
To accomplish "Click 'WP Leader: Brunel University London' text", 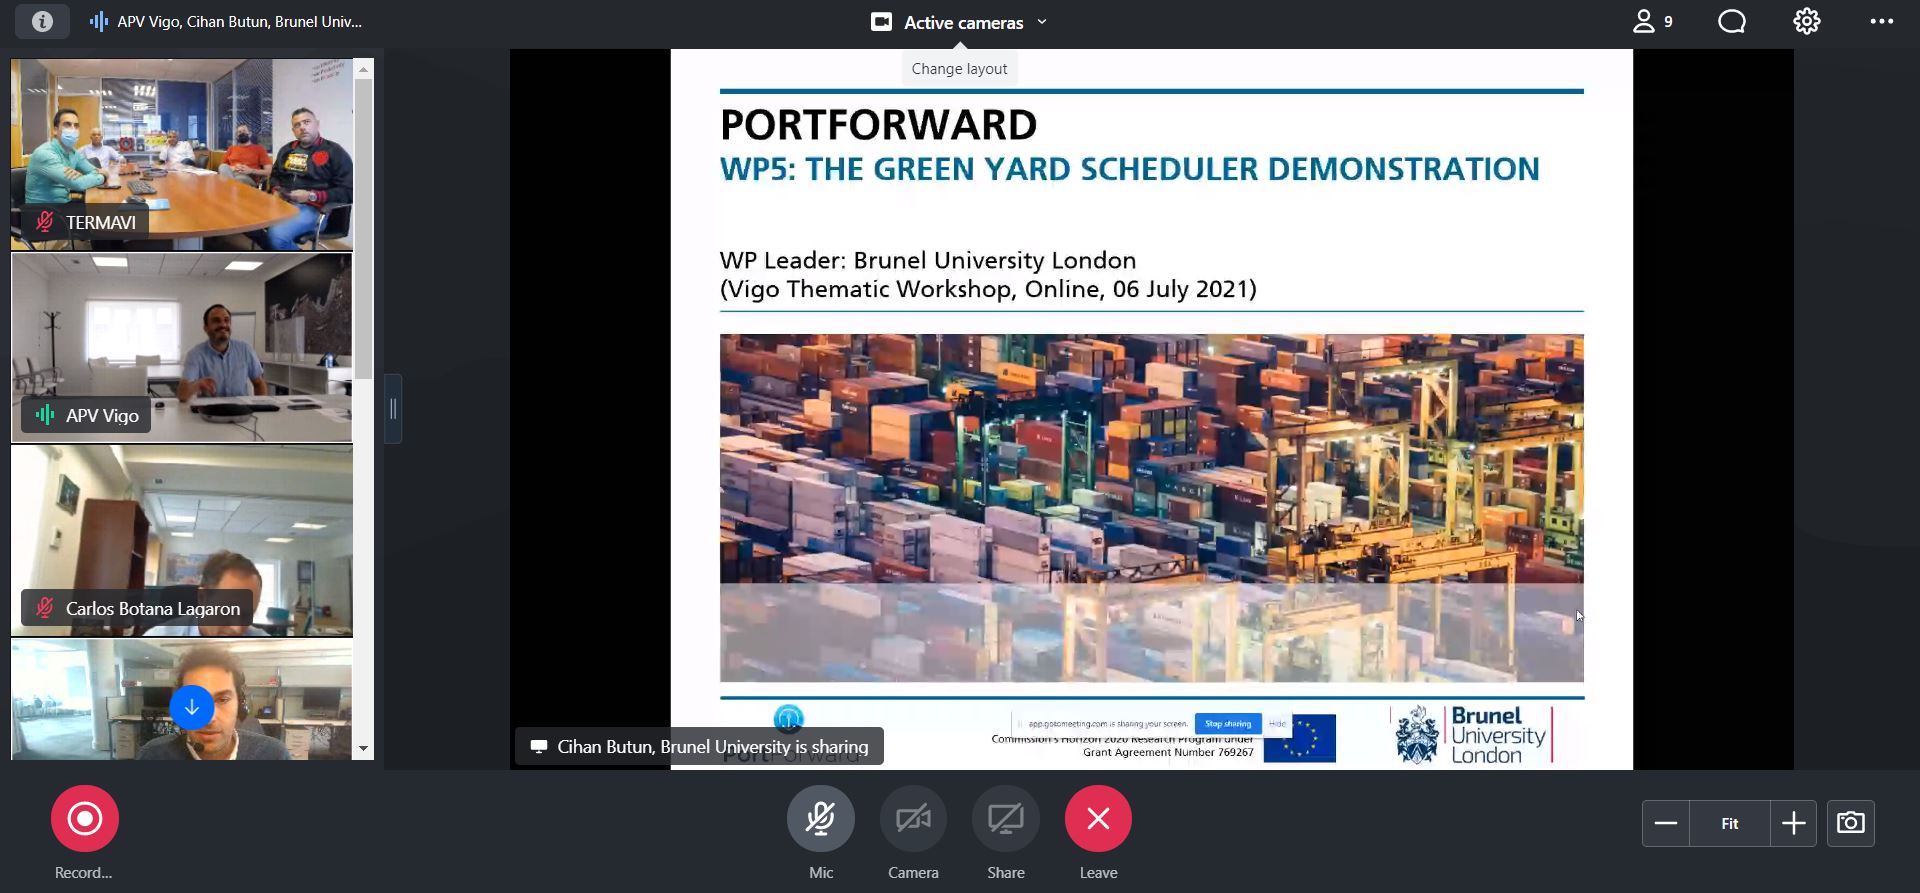I will [928, 260].
